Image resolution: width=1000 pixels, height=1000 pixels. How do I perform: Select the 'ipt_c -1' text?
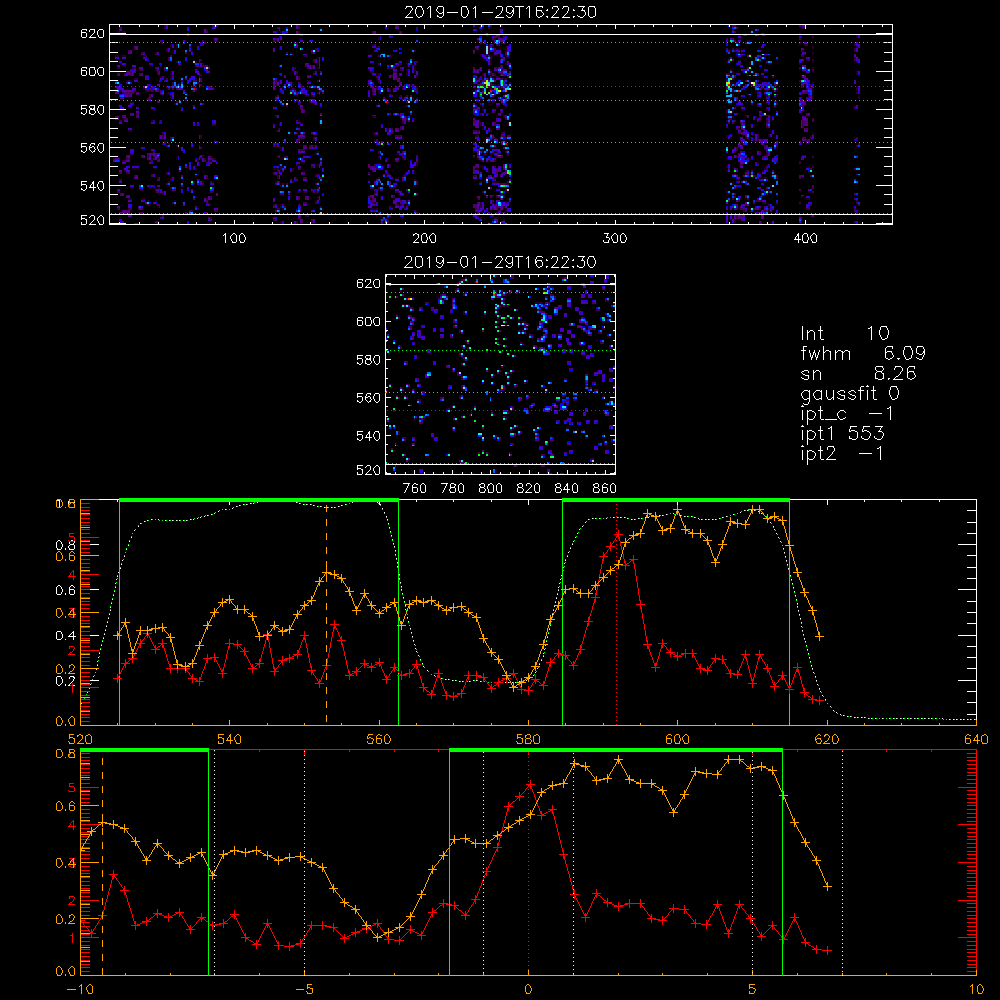click(x=847, y=414)
